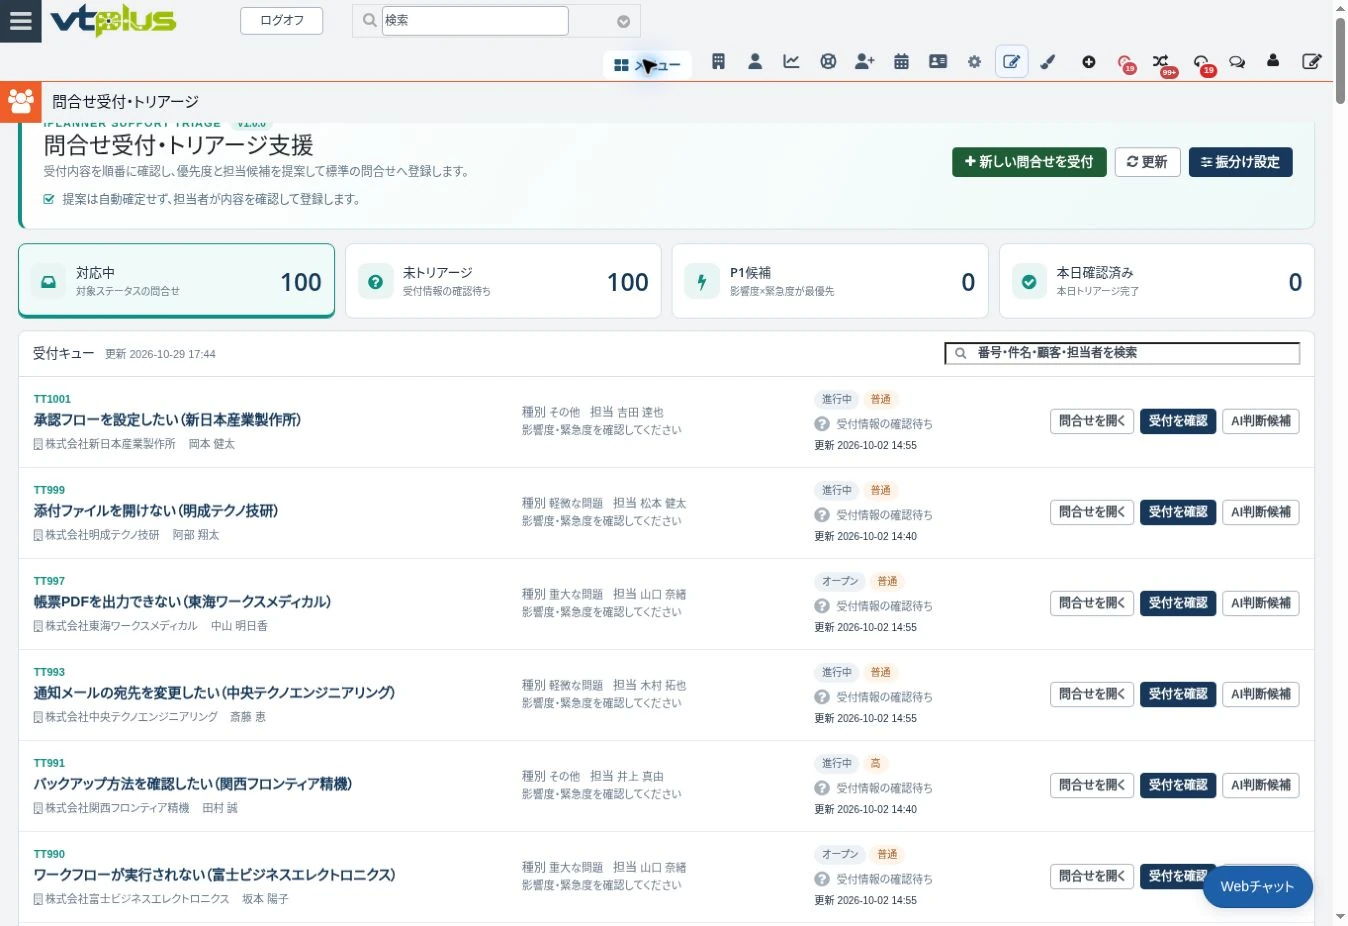The width and height of the screenshot is (1348, 926).
Task: Click 受付を確認 for ticket TT993
Action: tap(1178, 694)
